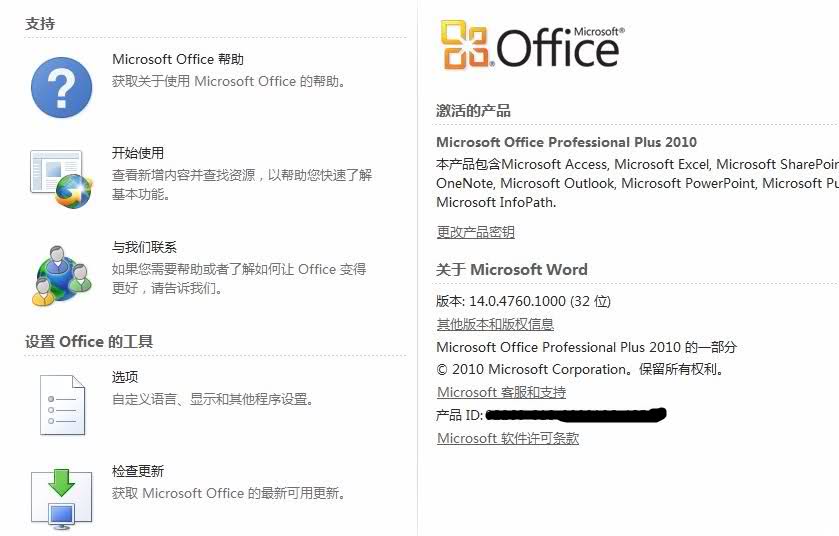The image size is (839, 536).
Task: Open 其他版本和版权信息 link
Action: [x=495, y=324]
